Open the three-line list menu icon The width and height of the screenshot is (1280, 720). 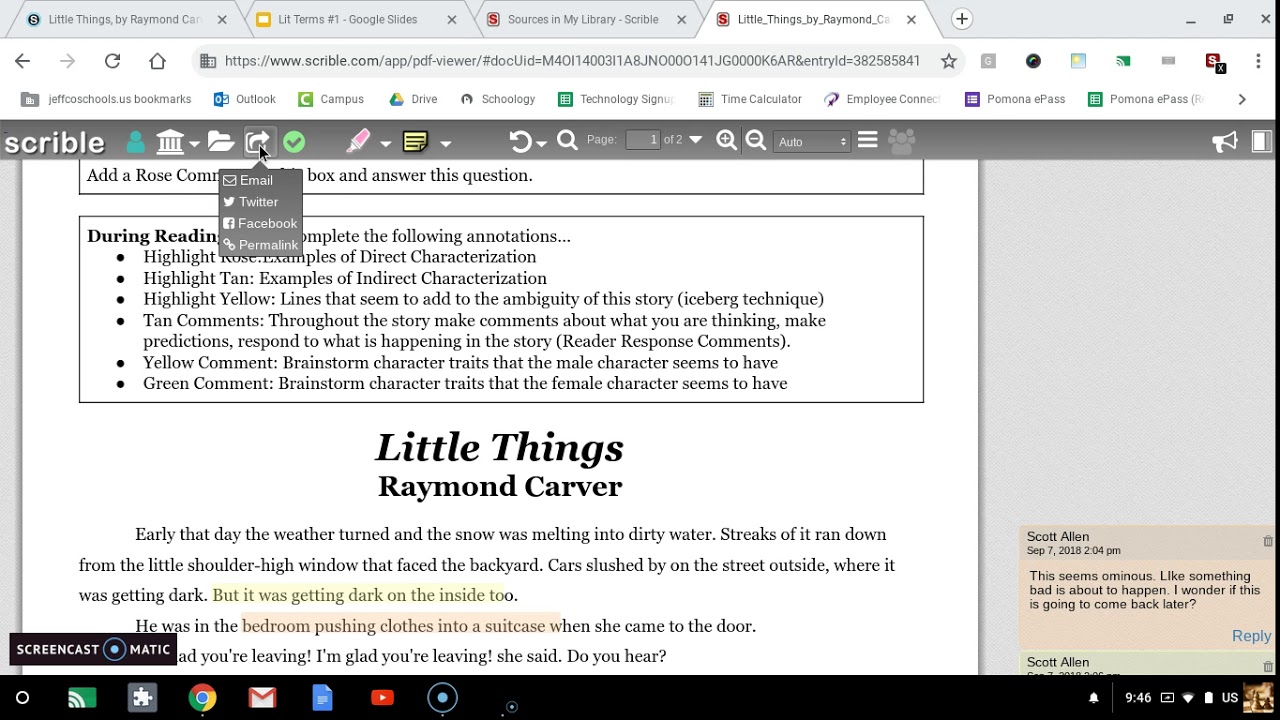868,140
